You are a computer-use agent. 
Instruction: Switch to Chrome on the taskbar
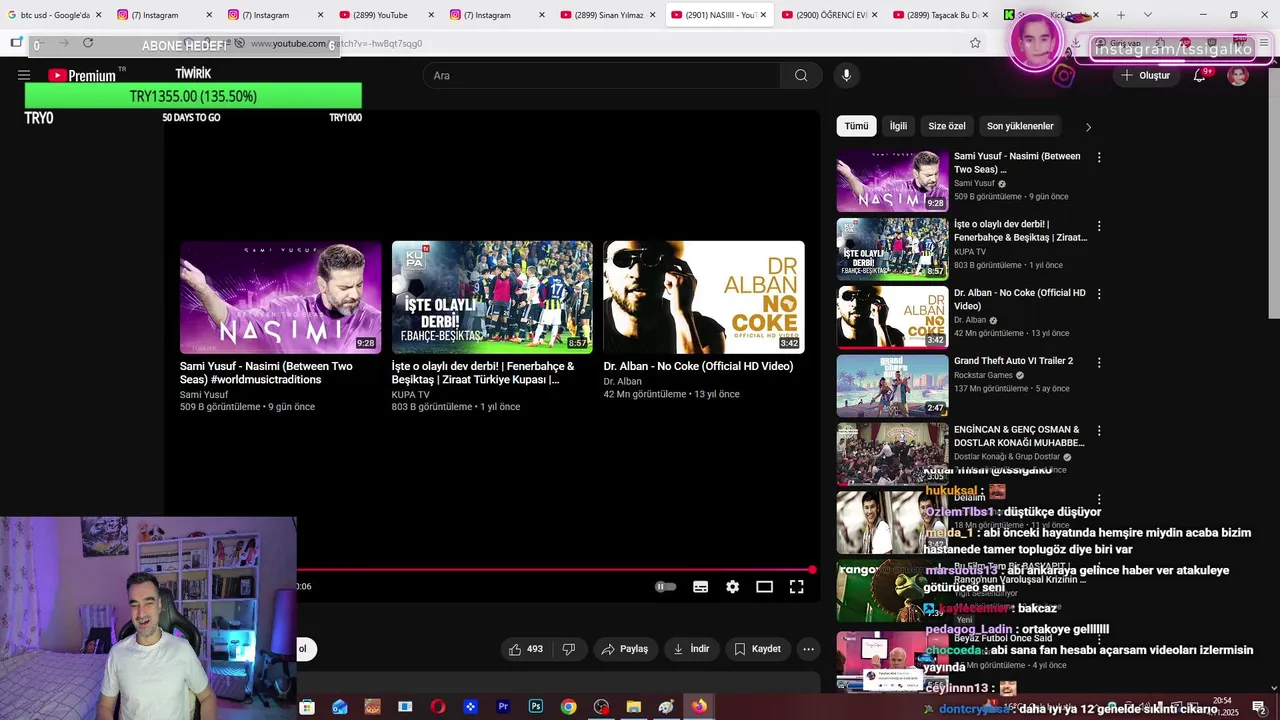[x=568, y=707]
